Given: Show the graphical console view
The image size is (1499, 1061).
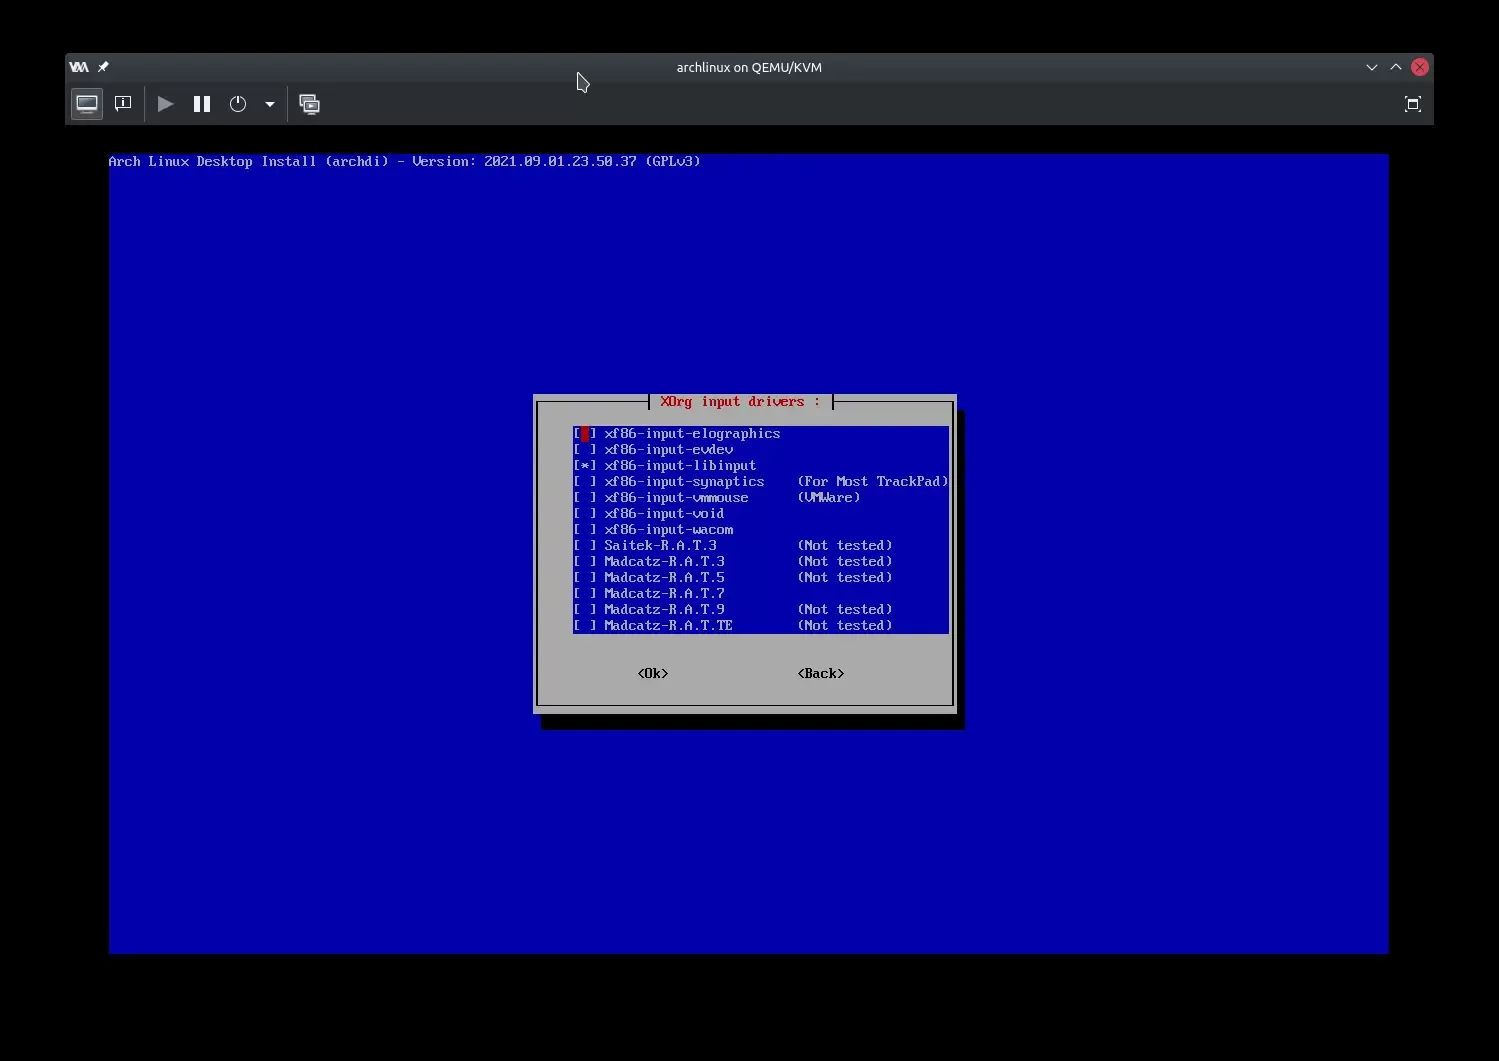Looking at the screenshot, I should (87, 104).
